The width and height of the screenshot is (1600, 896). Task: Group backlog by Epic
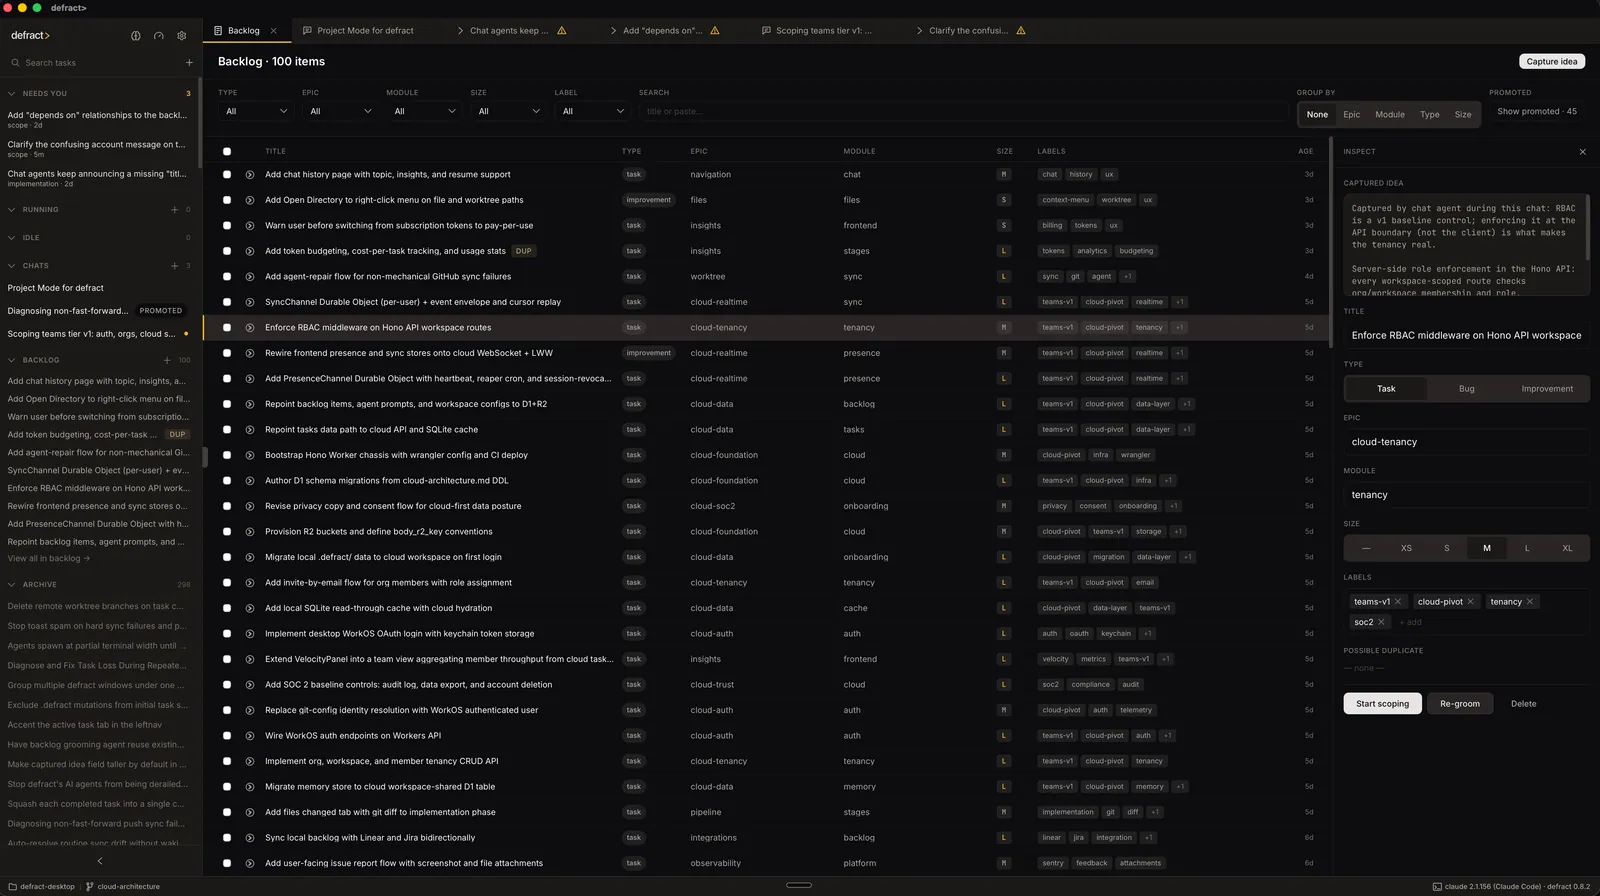(1351, 114)
